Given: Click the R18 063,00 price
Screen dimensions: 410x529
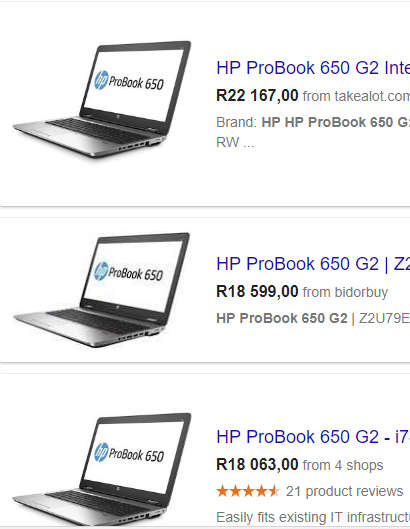Looking at the screenshot, I should click(257, 465).
